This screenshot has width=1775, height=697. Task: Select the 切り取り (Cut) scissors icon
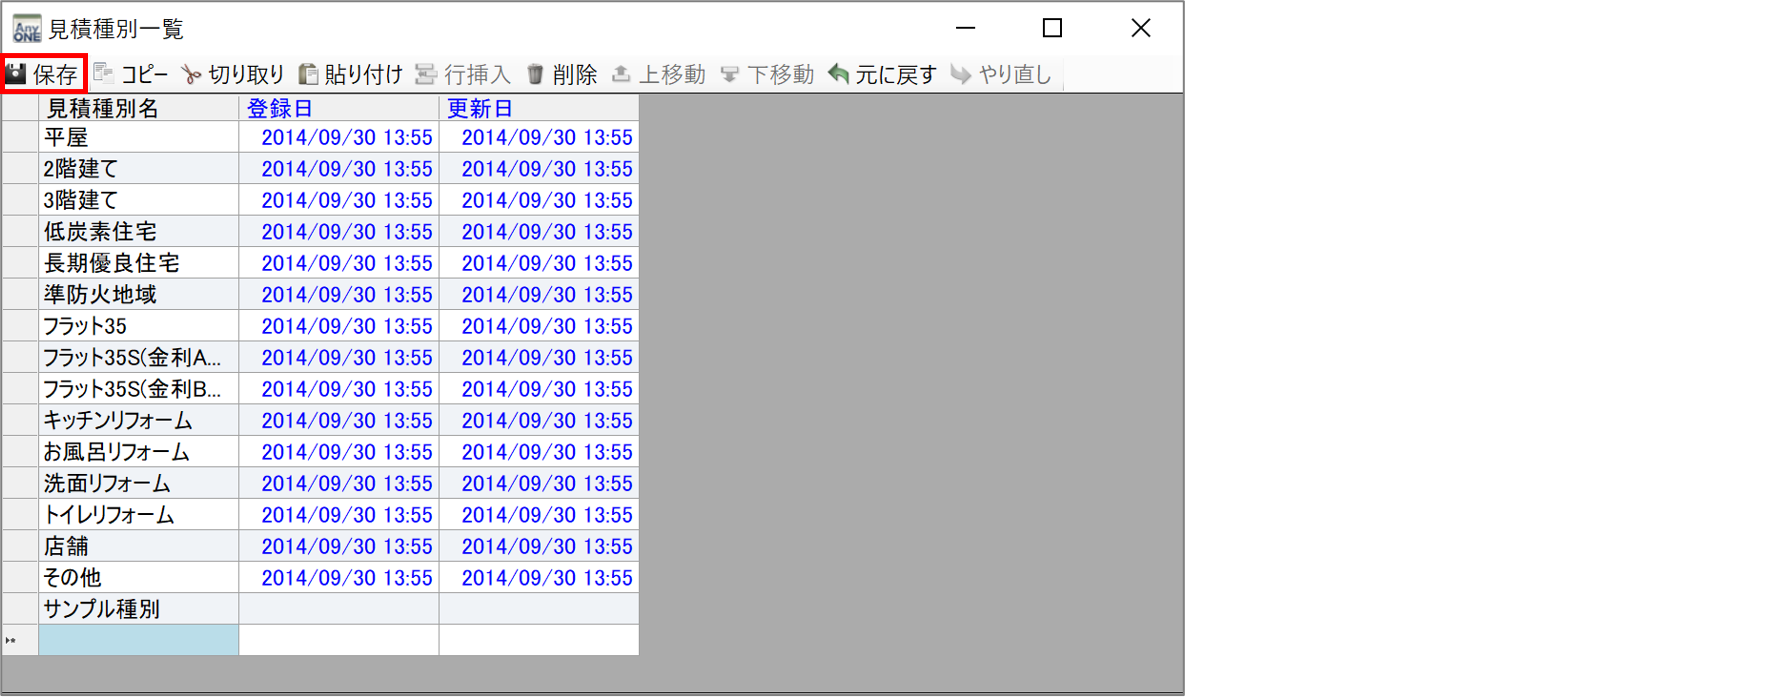tap(191, 74)
